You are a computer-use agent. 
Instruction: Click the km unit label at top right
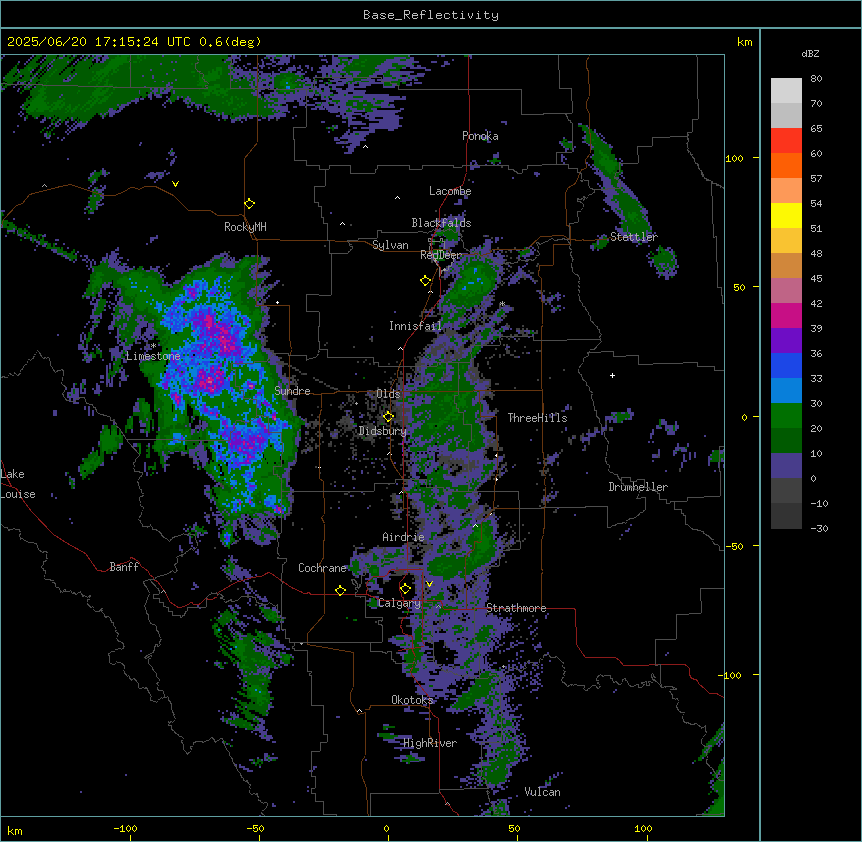coord(745,42)
